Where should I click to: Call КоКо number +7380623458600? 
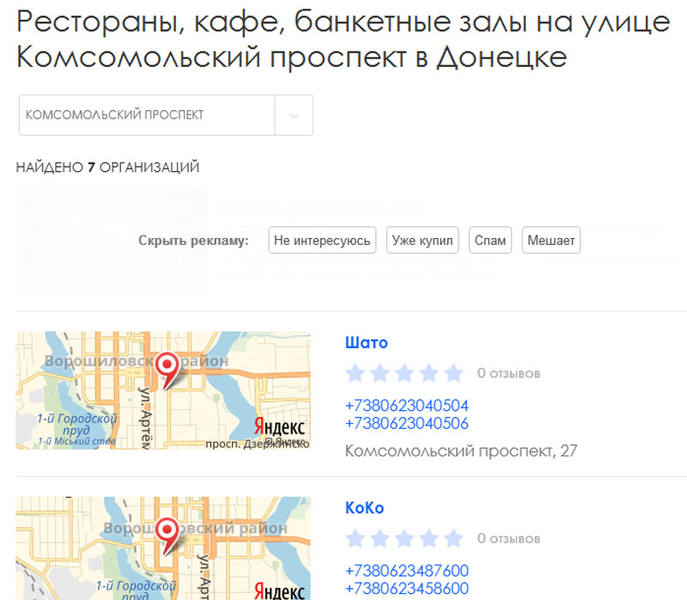[x=407, y=588]
